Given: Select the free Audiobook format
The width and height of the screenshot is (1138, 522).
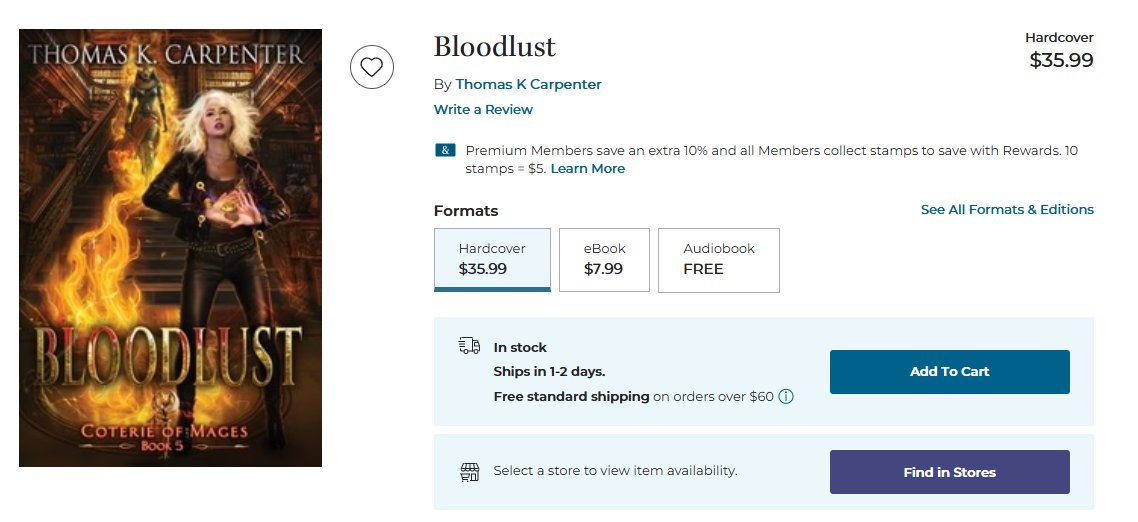Looking at the screenshot, I should point(719,260).
